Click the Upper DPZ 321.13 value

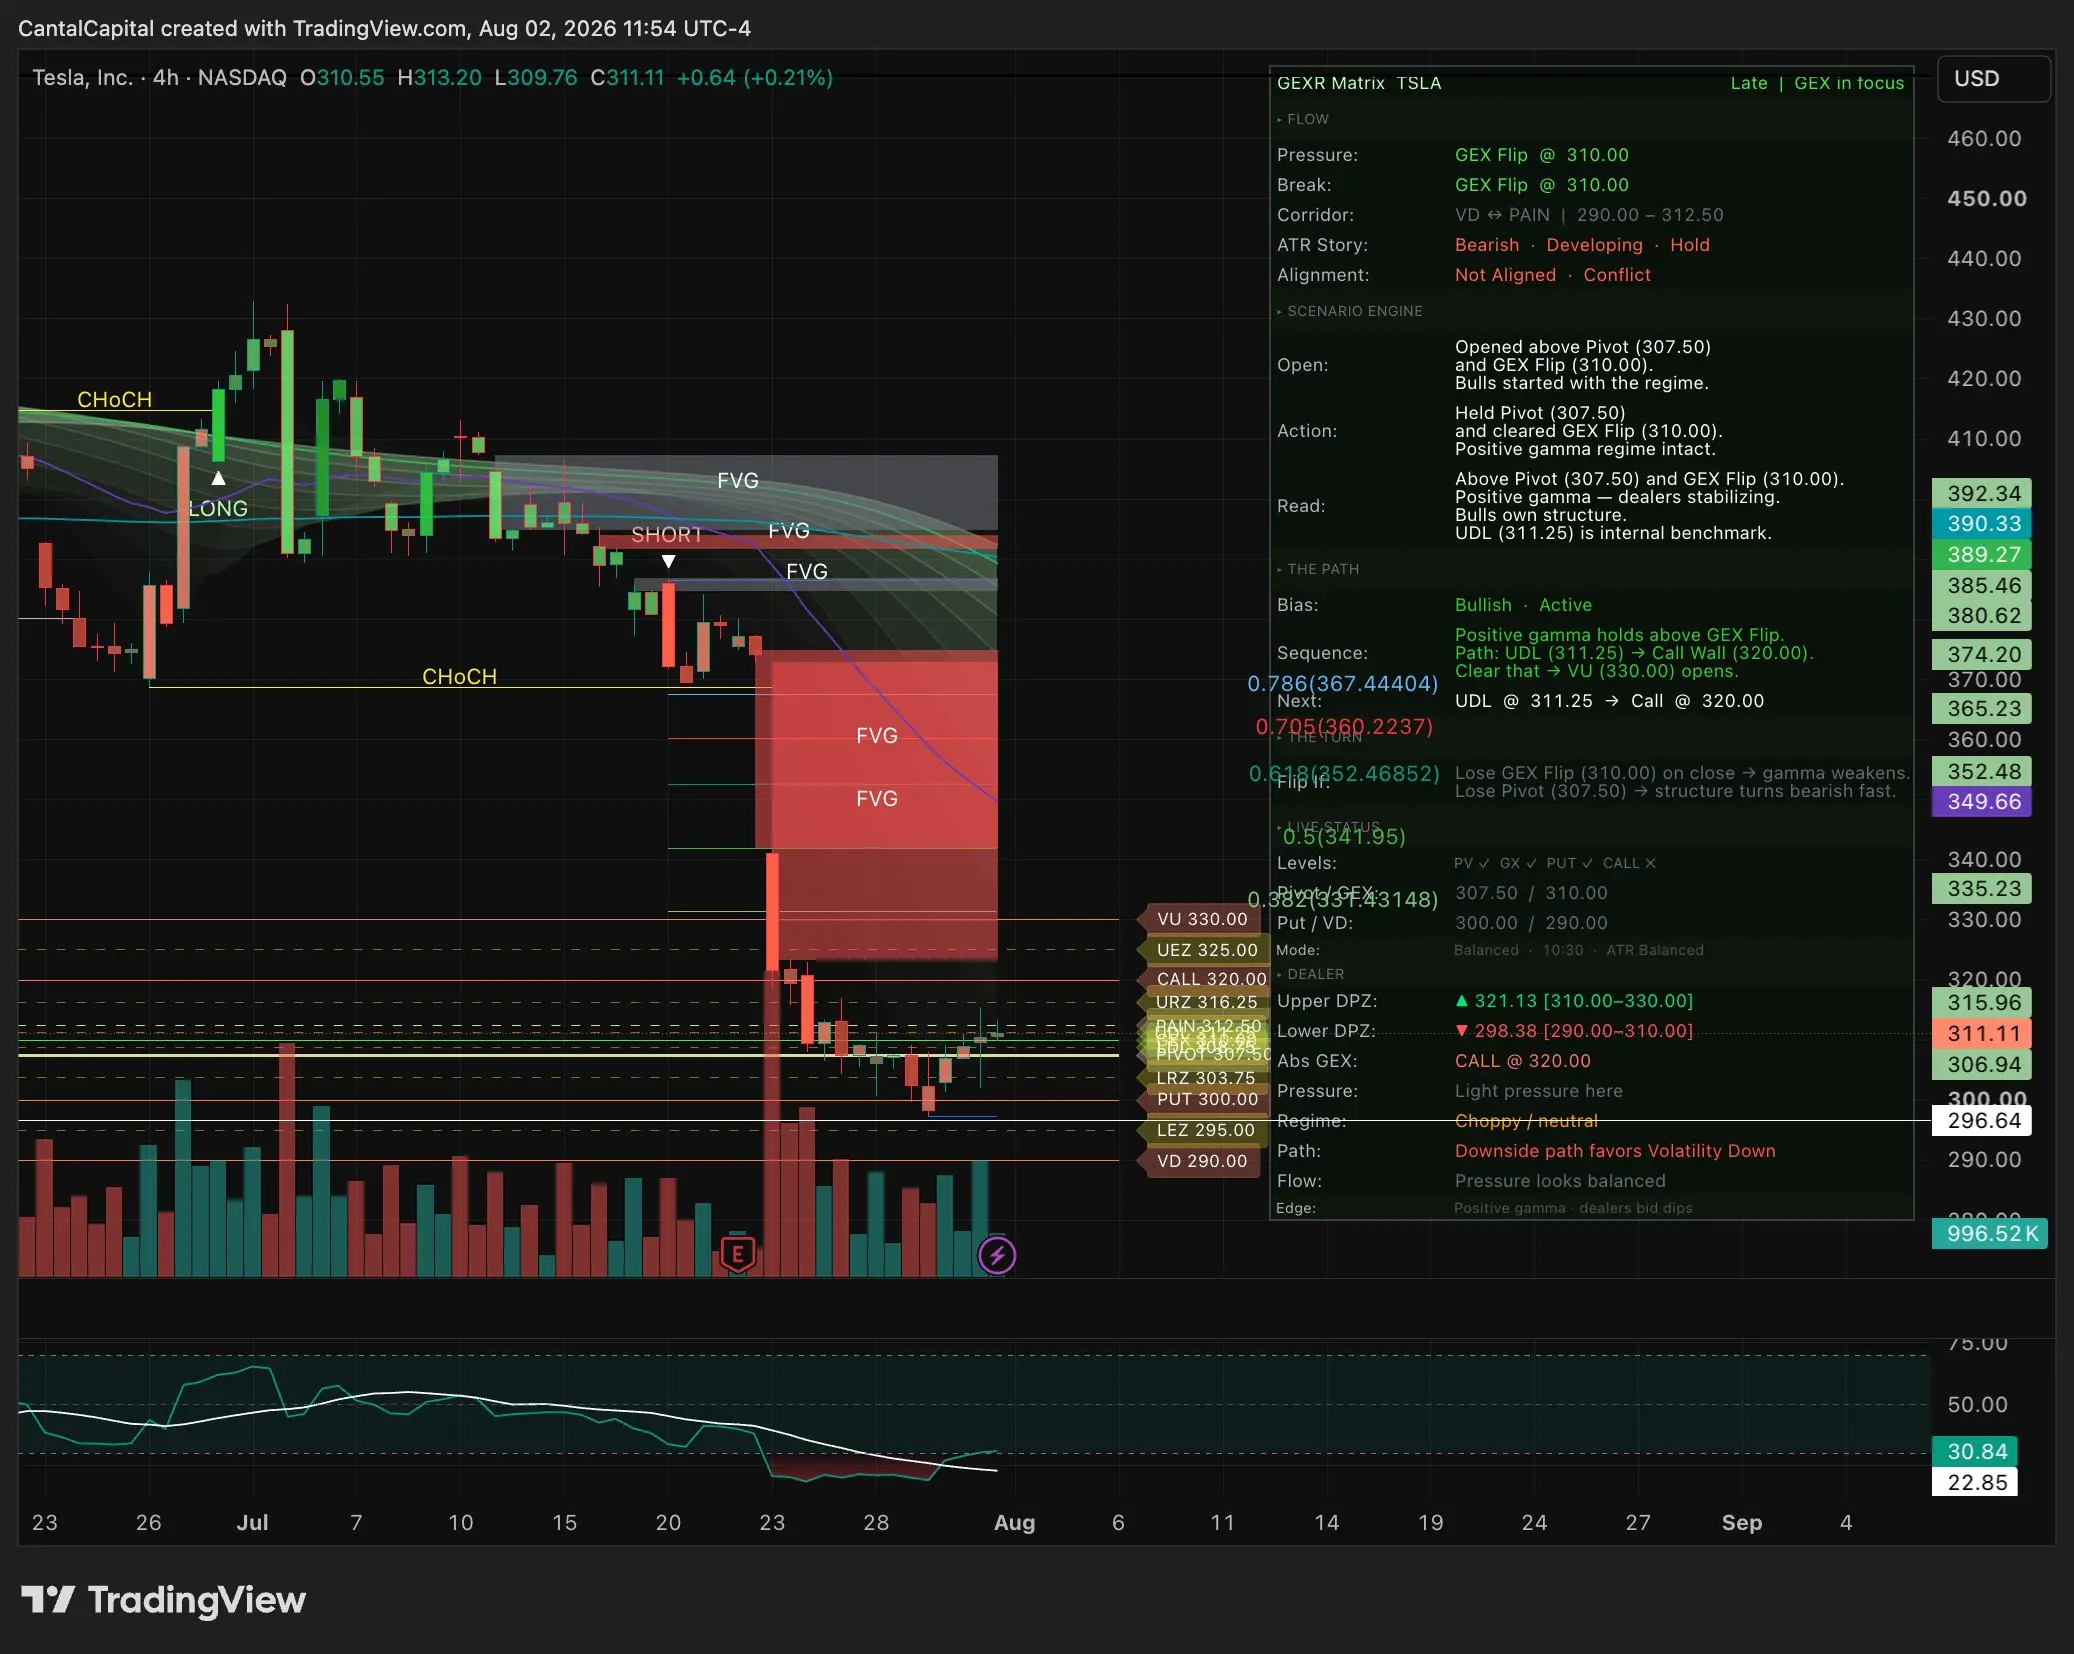pos(1574,1001)
